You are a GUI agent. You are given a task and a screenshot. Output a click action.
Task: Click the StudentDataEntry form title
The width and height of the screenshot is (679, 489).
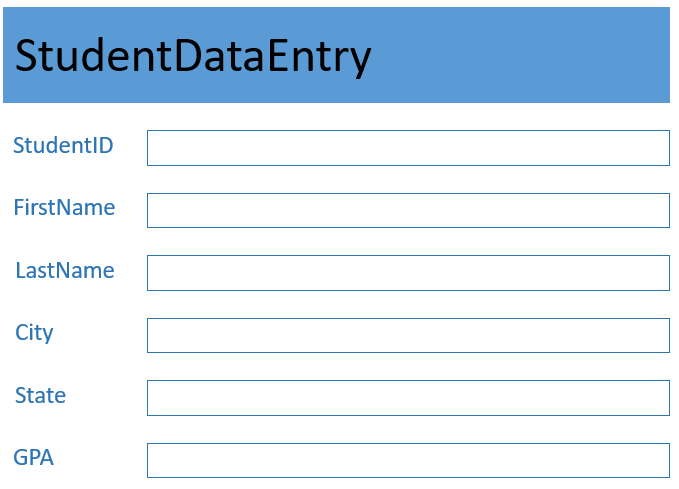coord(193,57)
